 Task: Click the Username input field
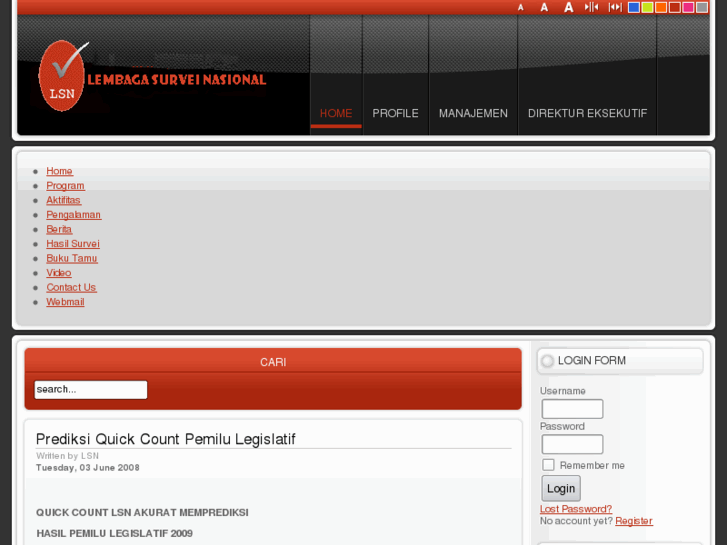pyautogui.click(x=573, y=409)
